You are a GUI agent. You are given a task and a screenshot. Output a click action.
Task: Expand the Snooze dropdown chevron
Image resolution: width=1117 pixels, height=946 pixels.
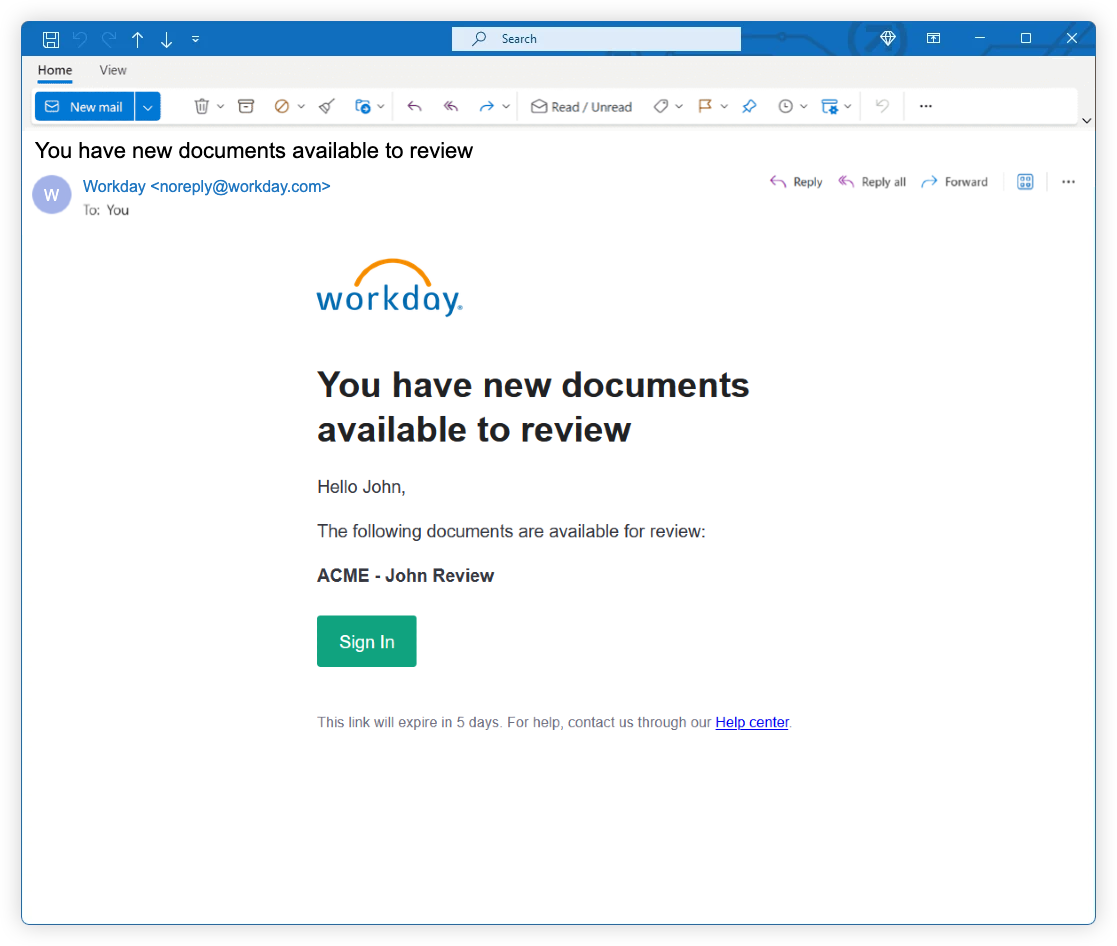[x=804, y=106]
